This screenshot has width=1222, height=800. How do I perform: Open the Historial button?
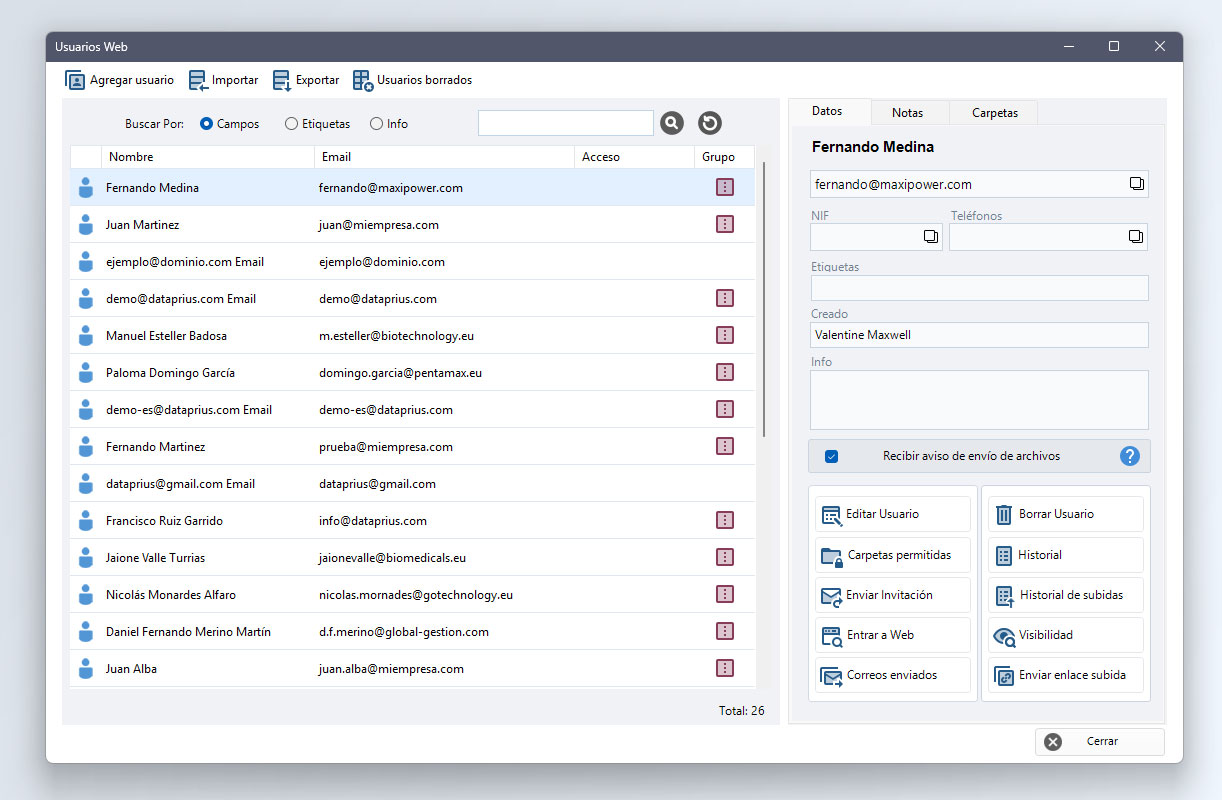(1066, 555)
